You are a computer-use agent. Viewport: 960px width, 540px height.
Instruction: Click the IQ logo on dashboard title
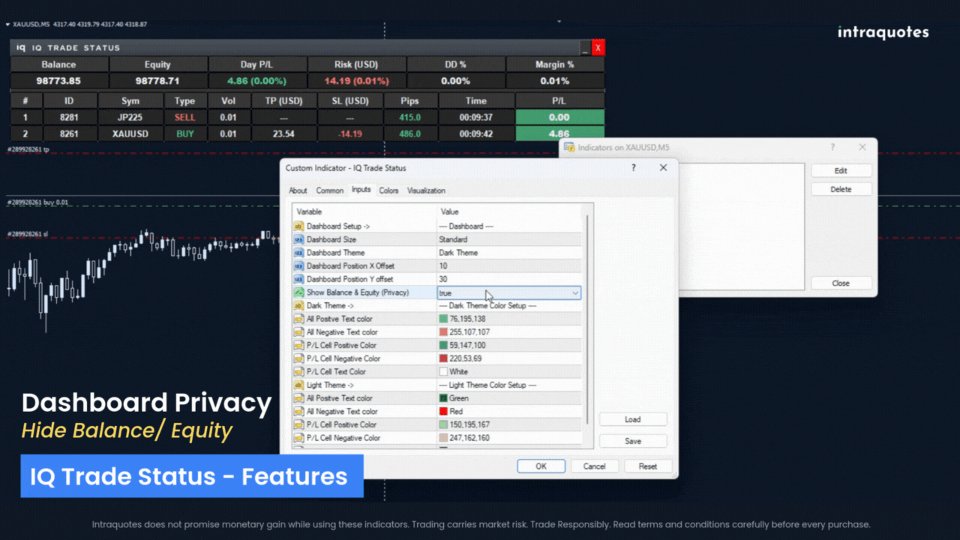point(21,48)
